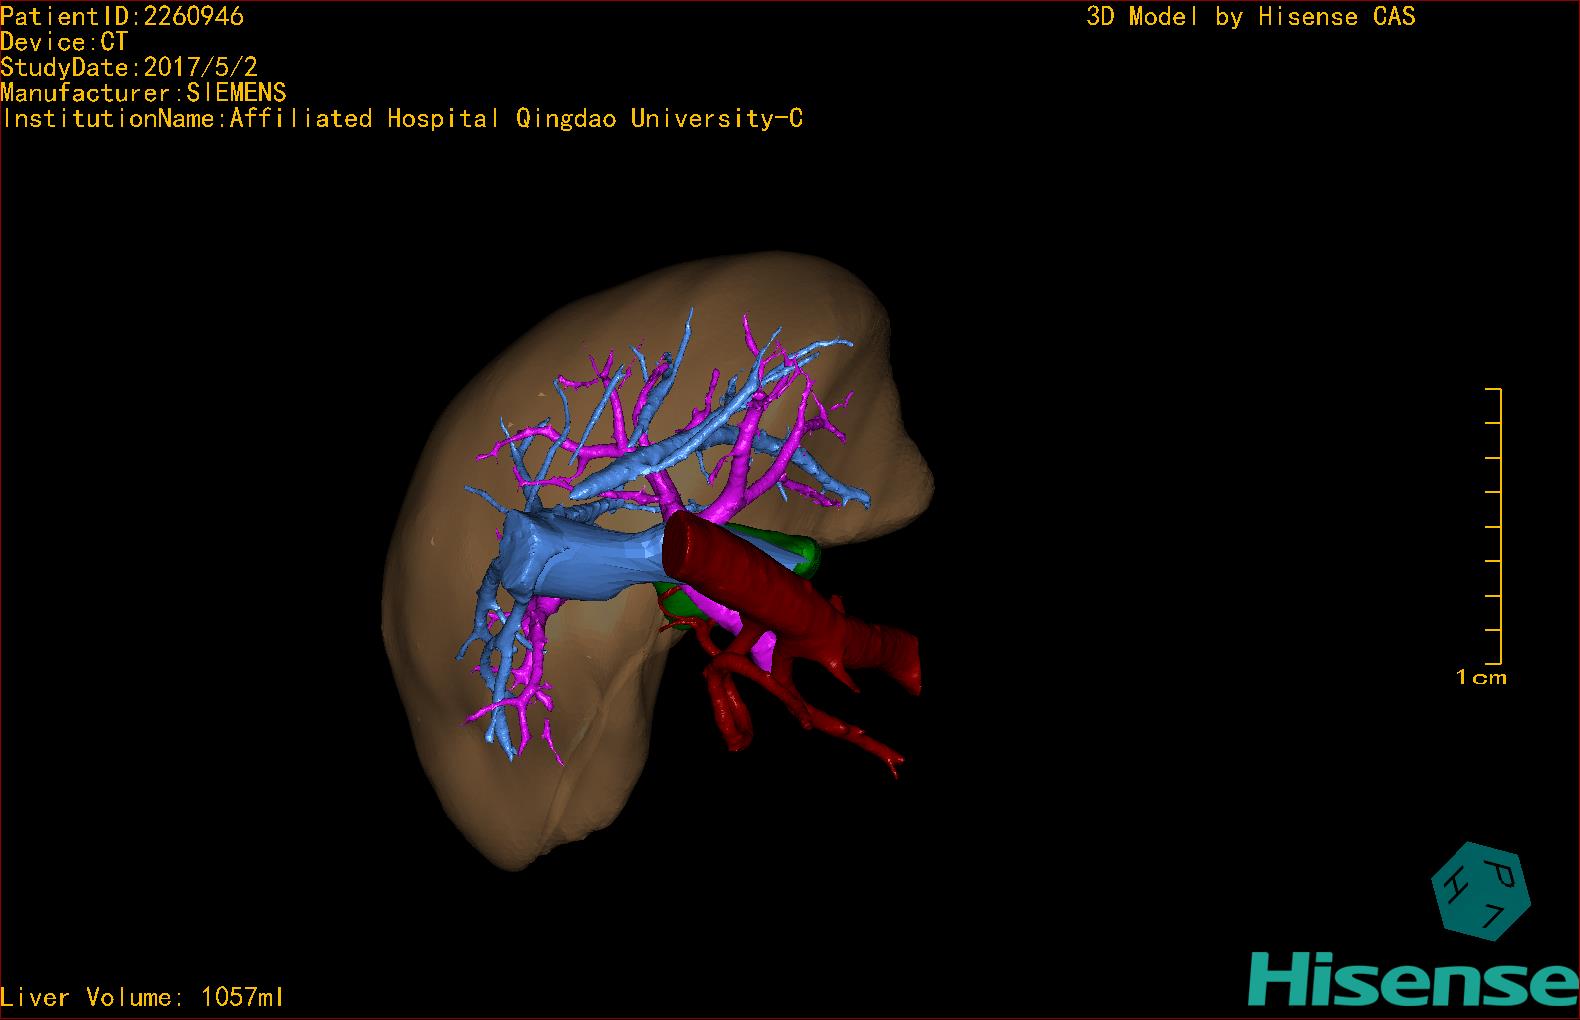Click the 3D Model by Hisense CAS title
The height and width of the screenshot is (1020, 1580).
[1250, 16]
